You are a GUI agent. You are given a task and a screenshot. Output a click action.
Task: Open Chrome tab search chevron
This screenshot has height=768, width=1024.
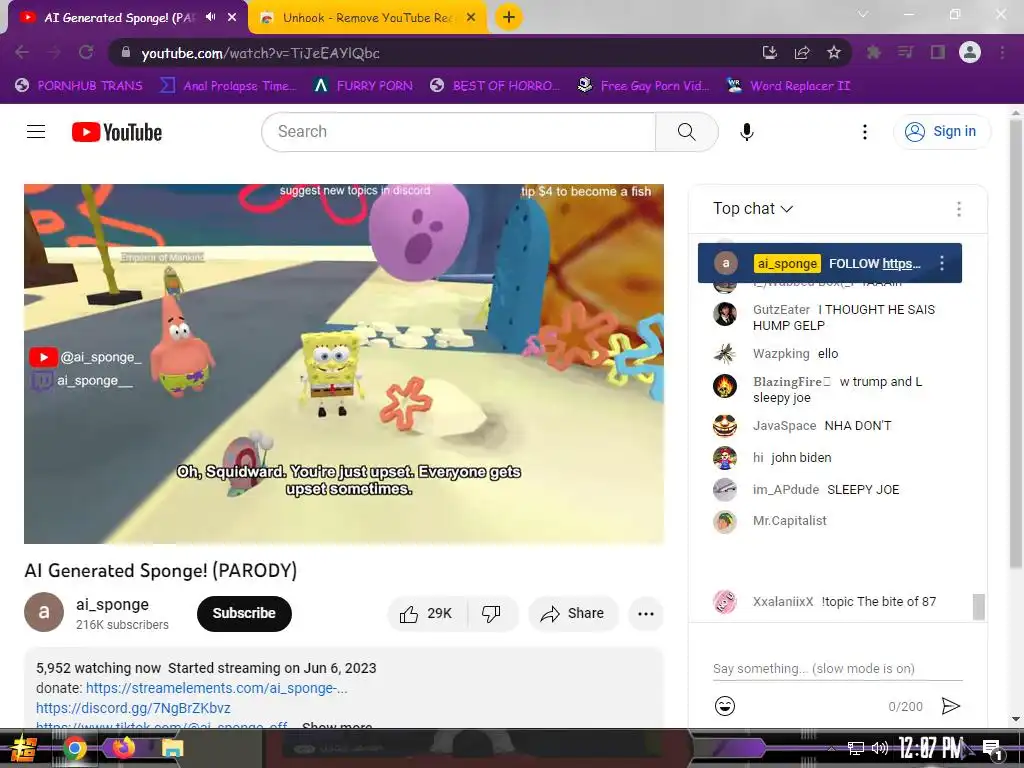coord(863,14)
